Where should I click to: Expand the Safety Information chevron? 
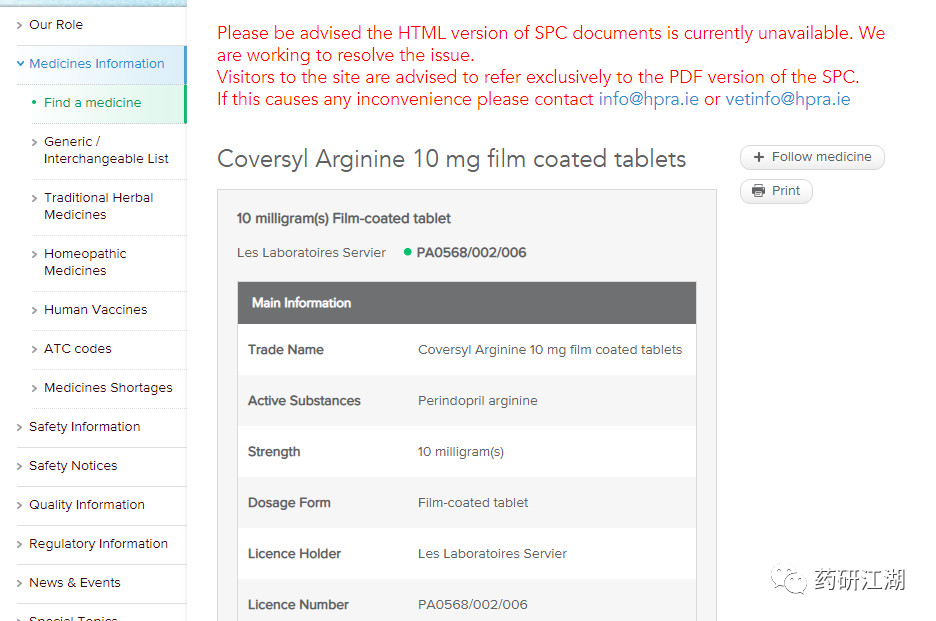coord(20,428)
